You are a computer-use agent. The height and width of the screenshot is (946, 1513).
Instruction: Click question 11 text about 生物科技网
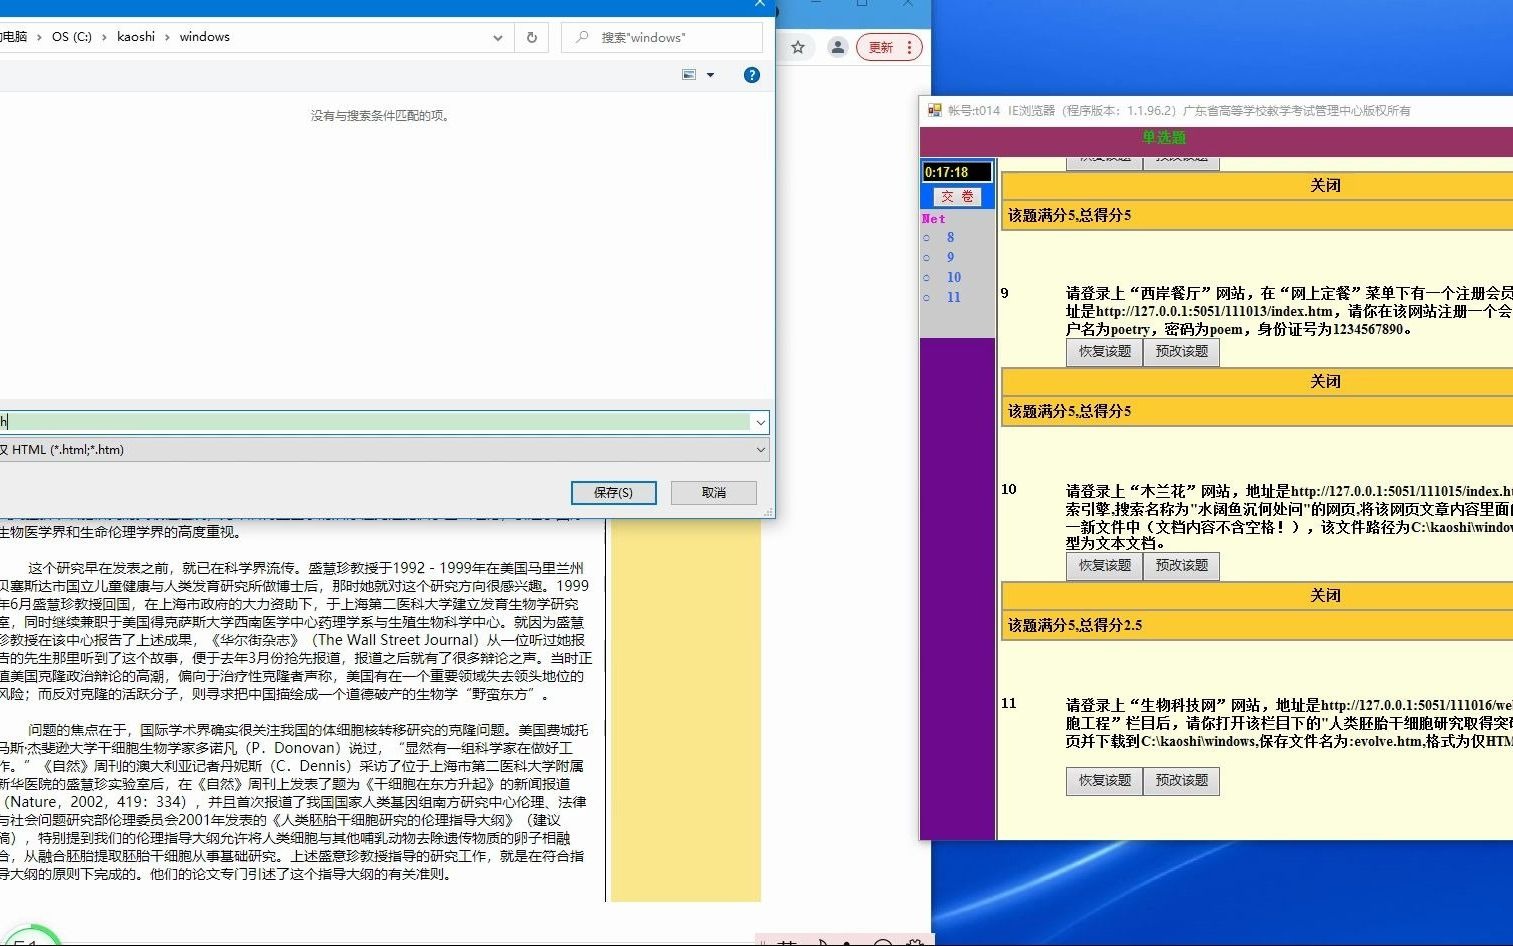tap(1289, 723)
